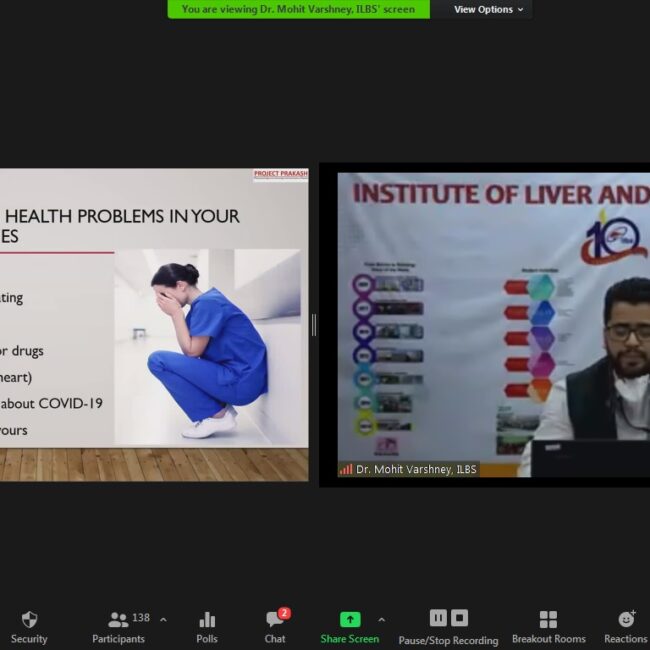Expand Share Screen options arrow
650x650 pixels.
[x=381, y=620]
